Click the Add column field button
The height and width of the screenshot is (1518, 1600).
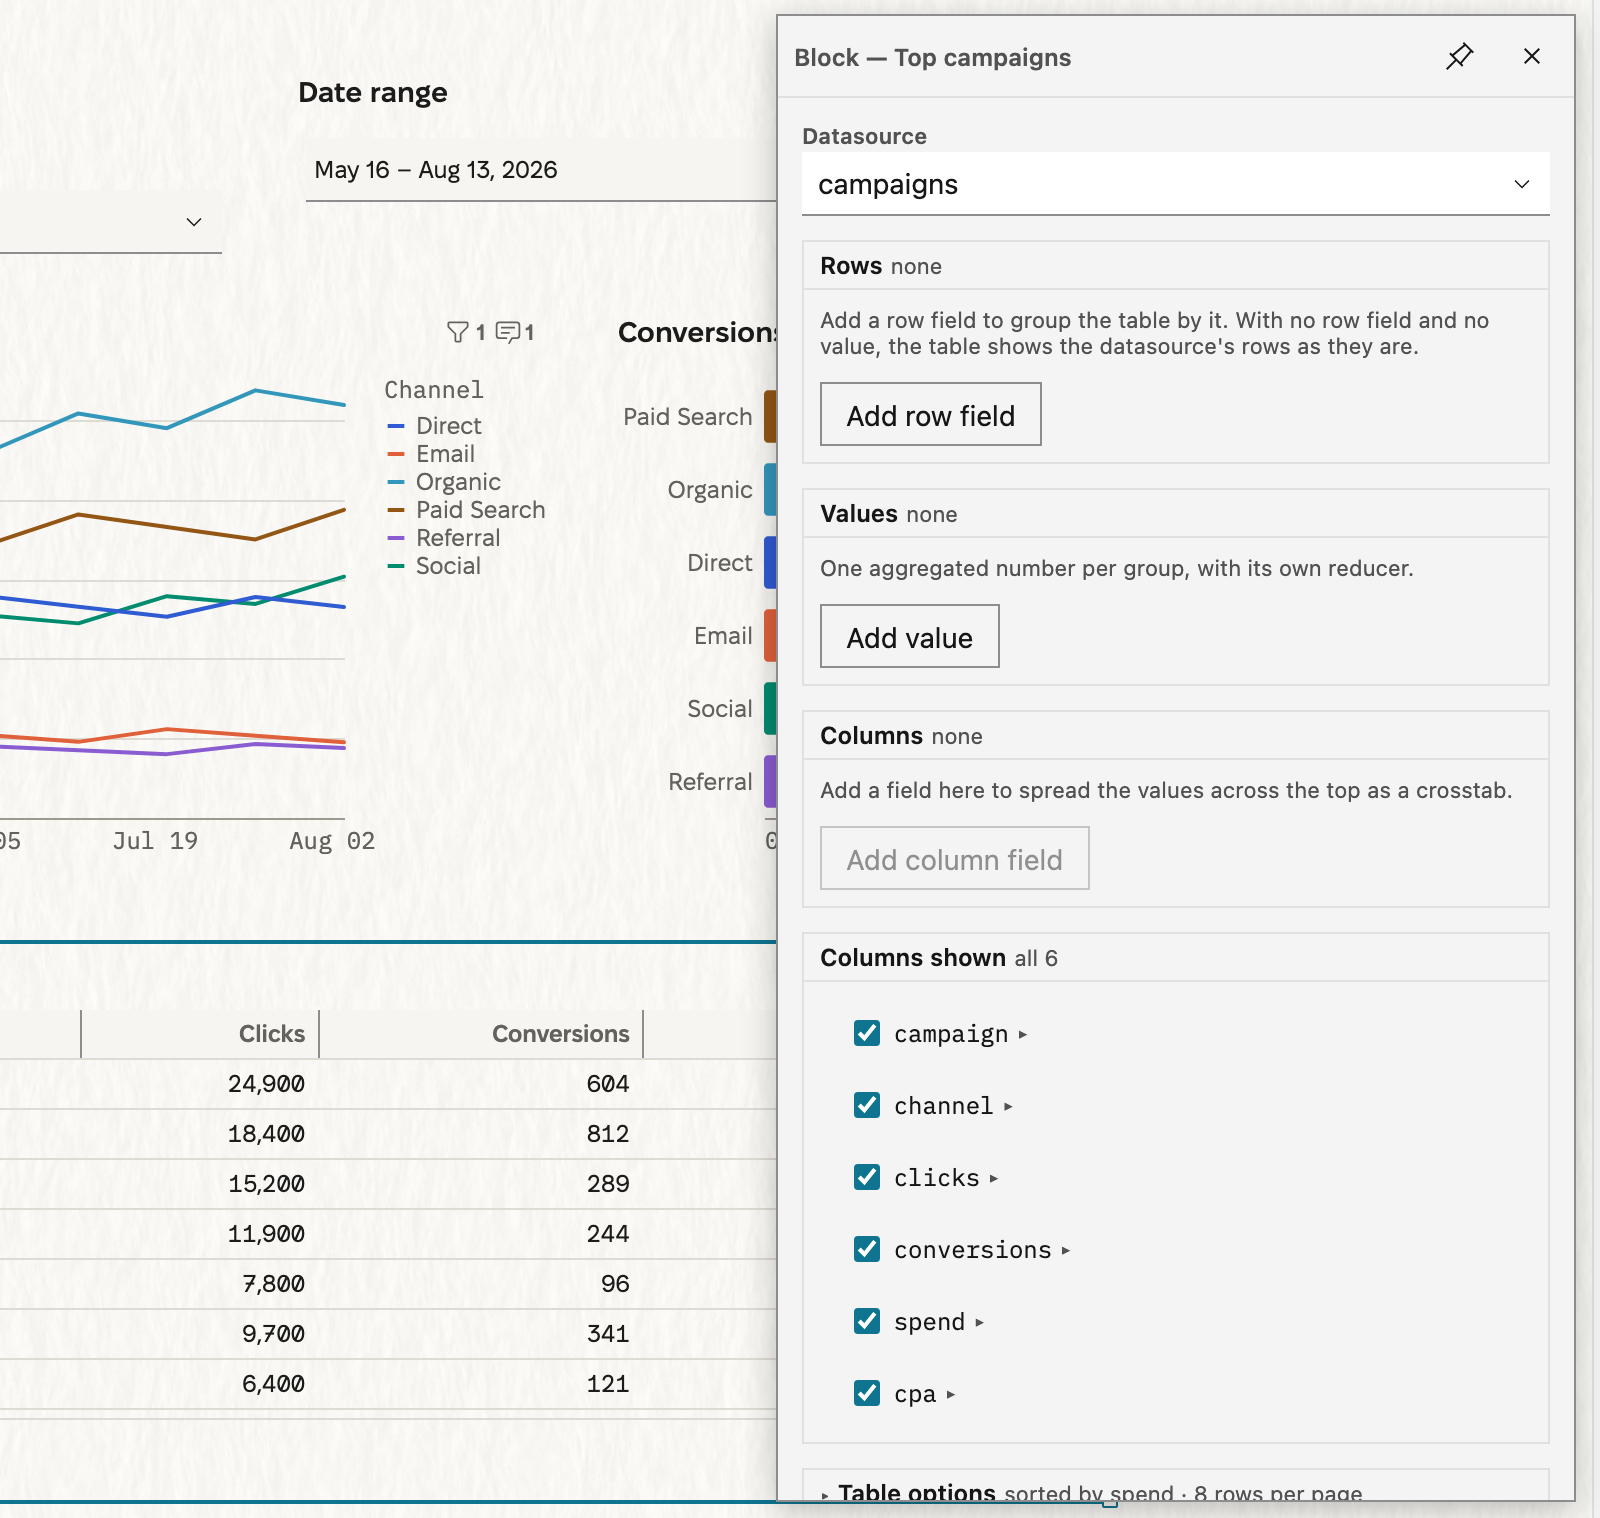[954, 858]
